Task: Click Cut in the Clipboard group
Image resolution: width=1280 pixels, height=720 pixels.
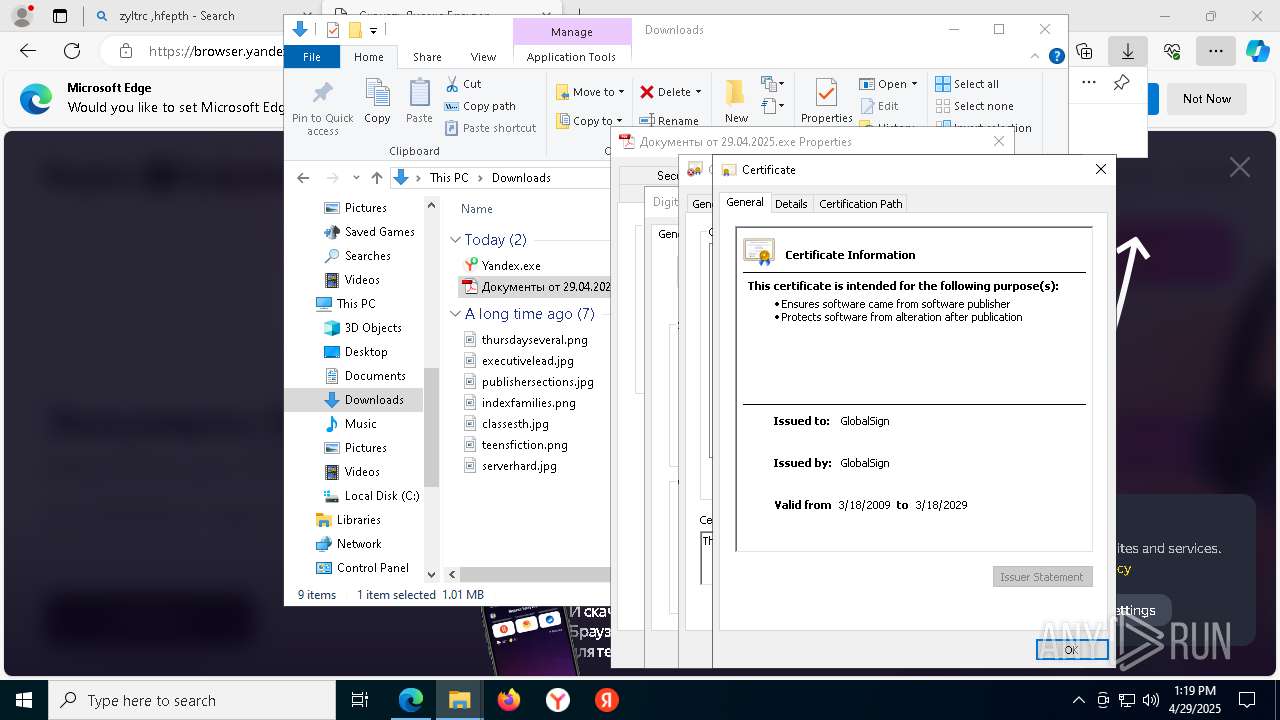Action: click(x=463, y=84)
